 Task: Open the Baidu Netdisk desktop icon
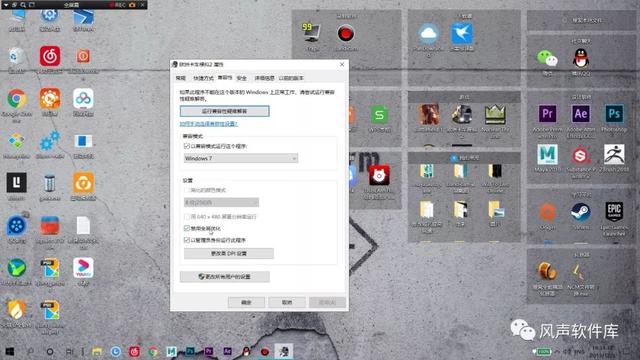(x=83, y=99)
